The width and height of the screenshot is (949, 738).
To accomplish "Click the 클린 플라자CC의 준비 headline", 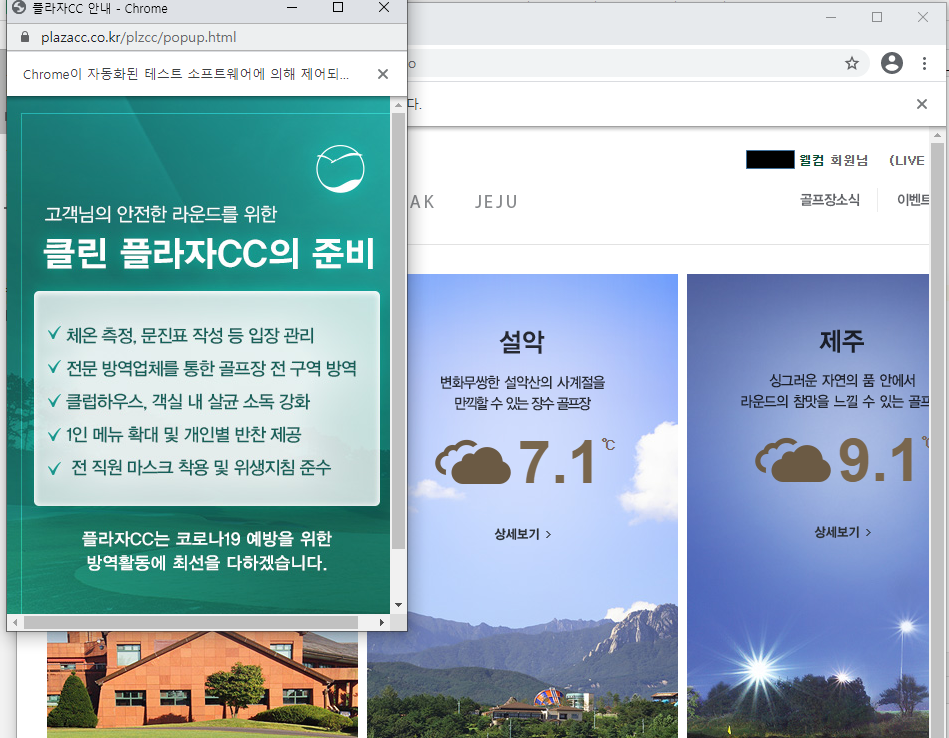I will tap(209, 253).
